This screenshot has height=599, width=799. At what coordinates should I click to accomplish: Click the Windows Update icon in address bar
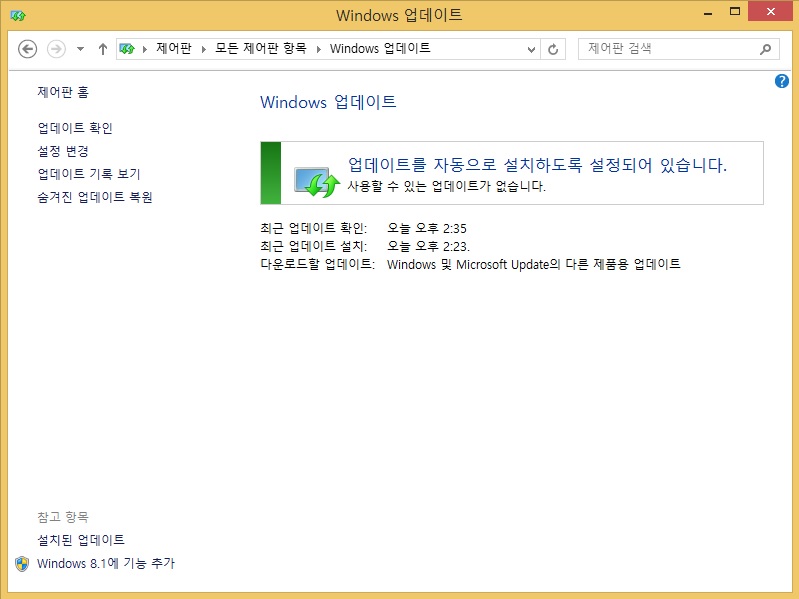[x=127, y=49]
